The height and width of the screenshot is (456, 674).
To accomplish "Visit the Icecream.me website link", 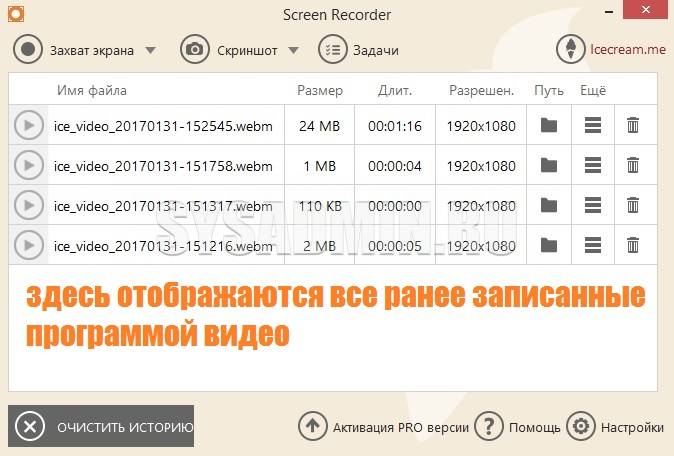I will pos(611,49).
